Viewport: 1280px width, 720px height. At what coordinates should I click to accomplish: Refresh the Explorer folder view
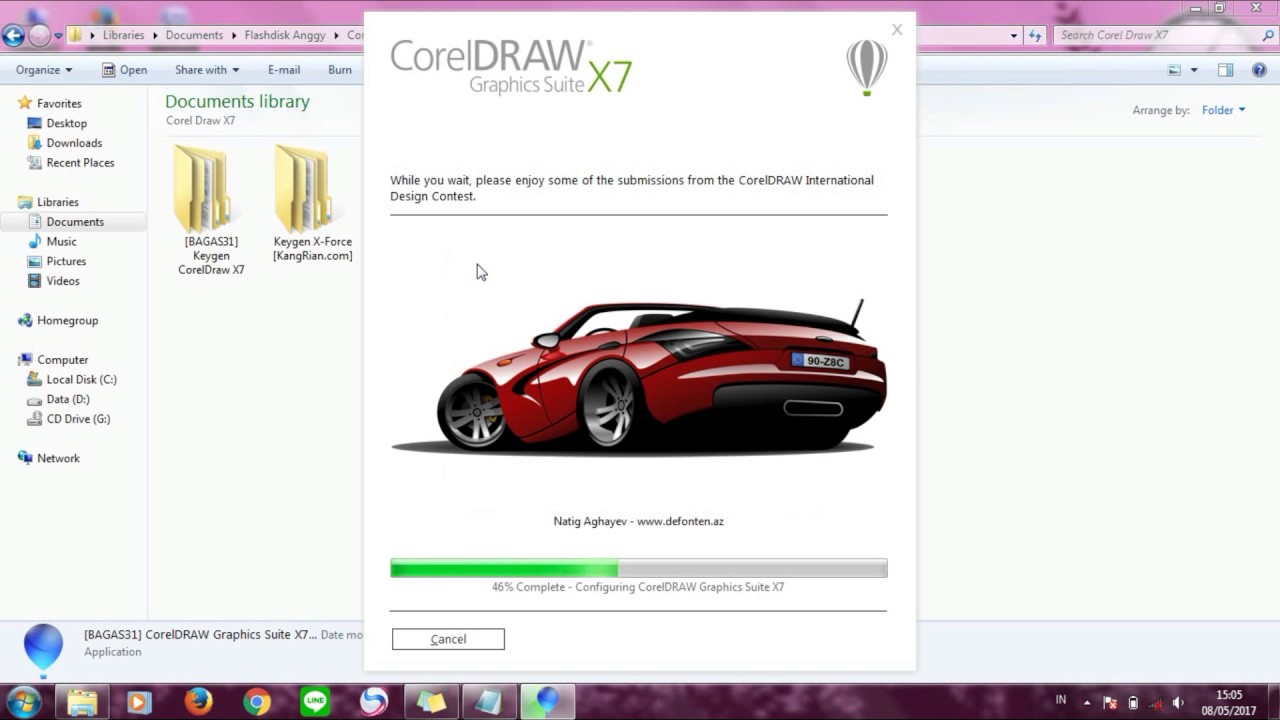(x=1035, y=36)
